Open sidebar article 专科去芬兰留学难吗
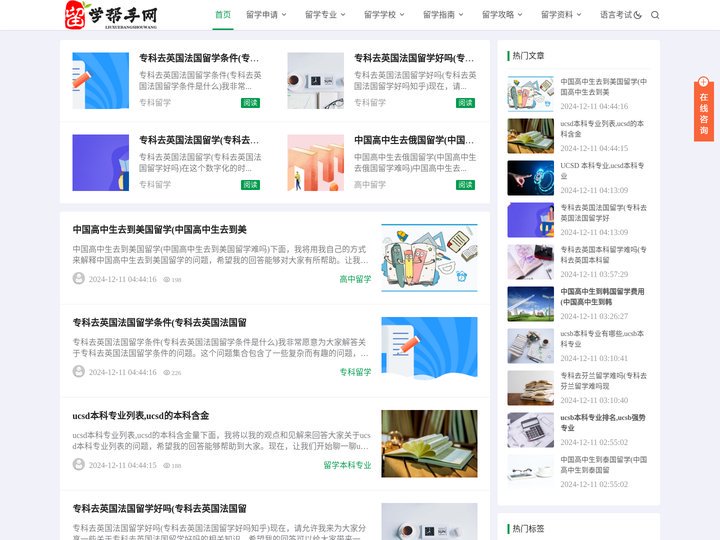 (603, 381)
